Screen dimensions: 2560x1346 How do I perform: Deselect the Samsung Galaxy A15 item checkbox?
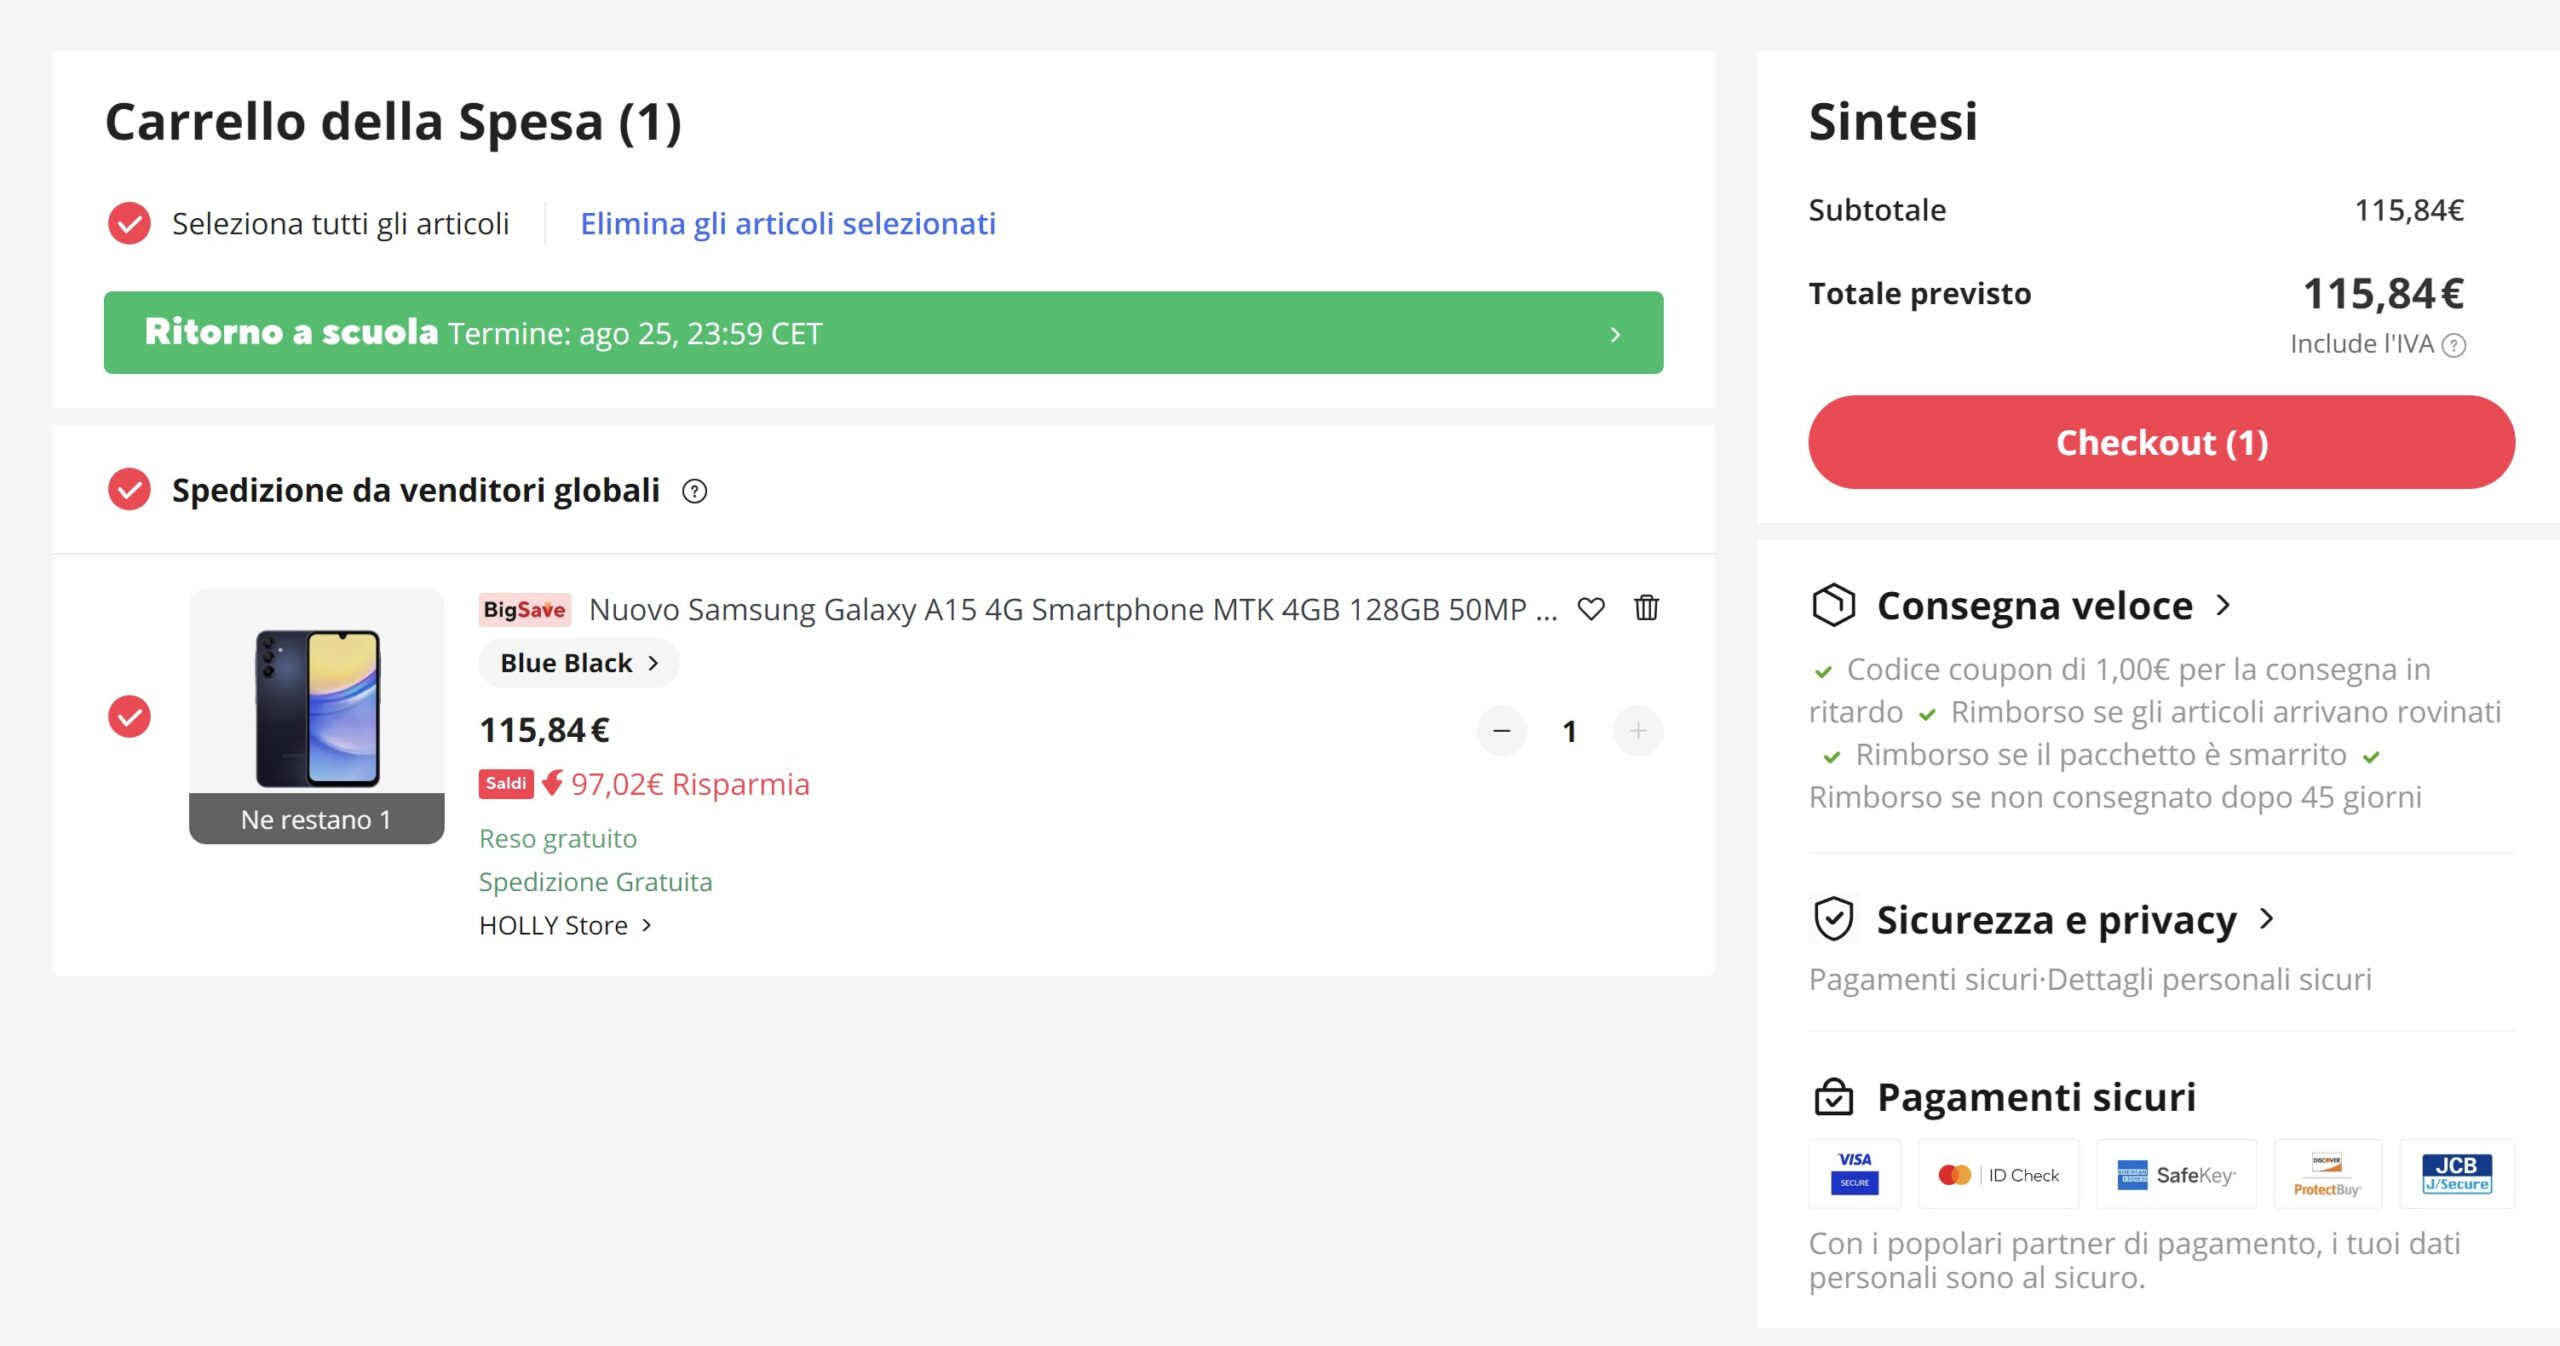click(129, 716)
